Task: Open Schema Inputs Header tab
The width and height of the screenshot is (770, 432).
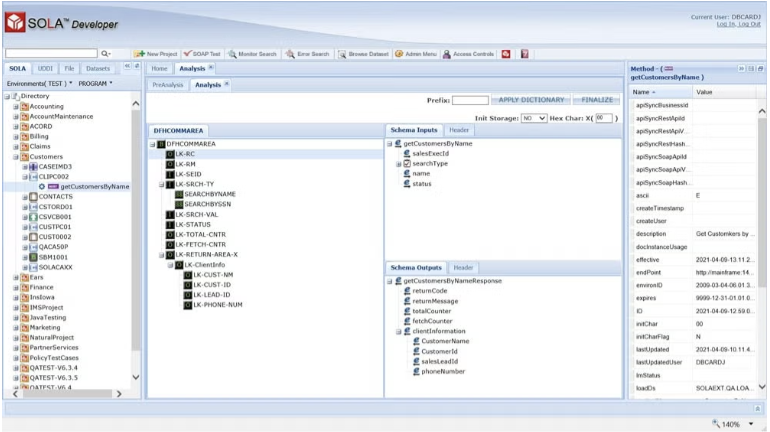Action: [x=459, y=130]
